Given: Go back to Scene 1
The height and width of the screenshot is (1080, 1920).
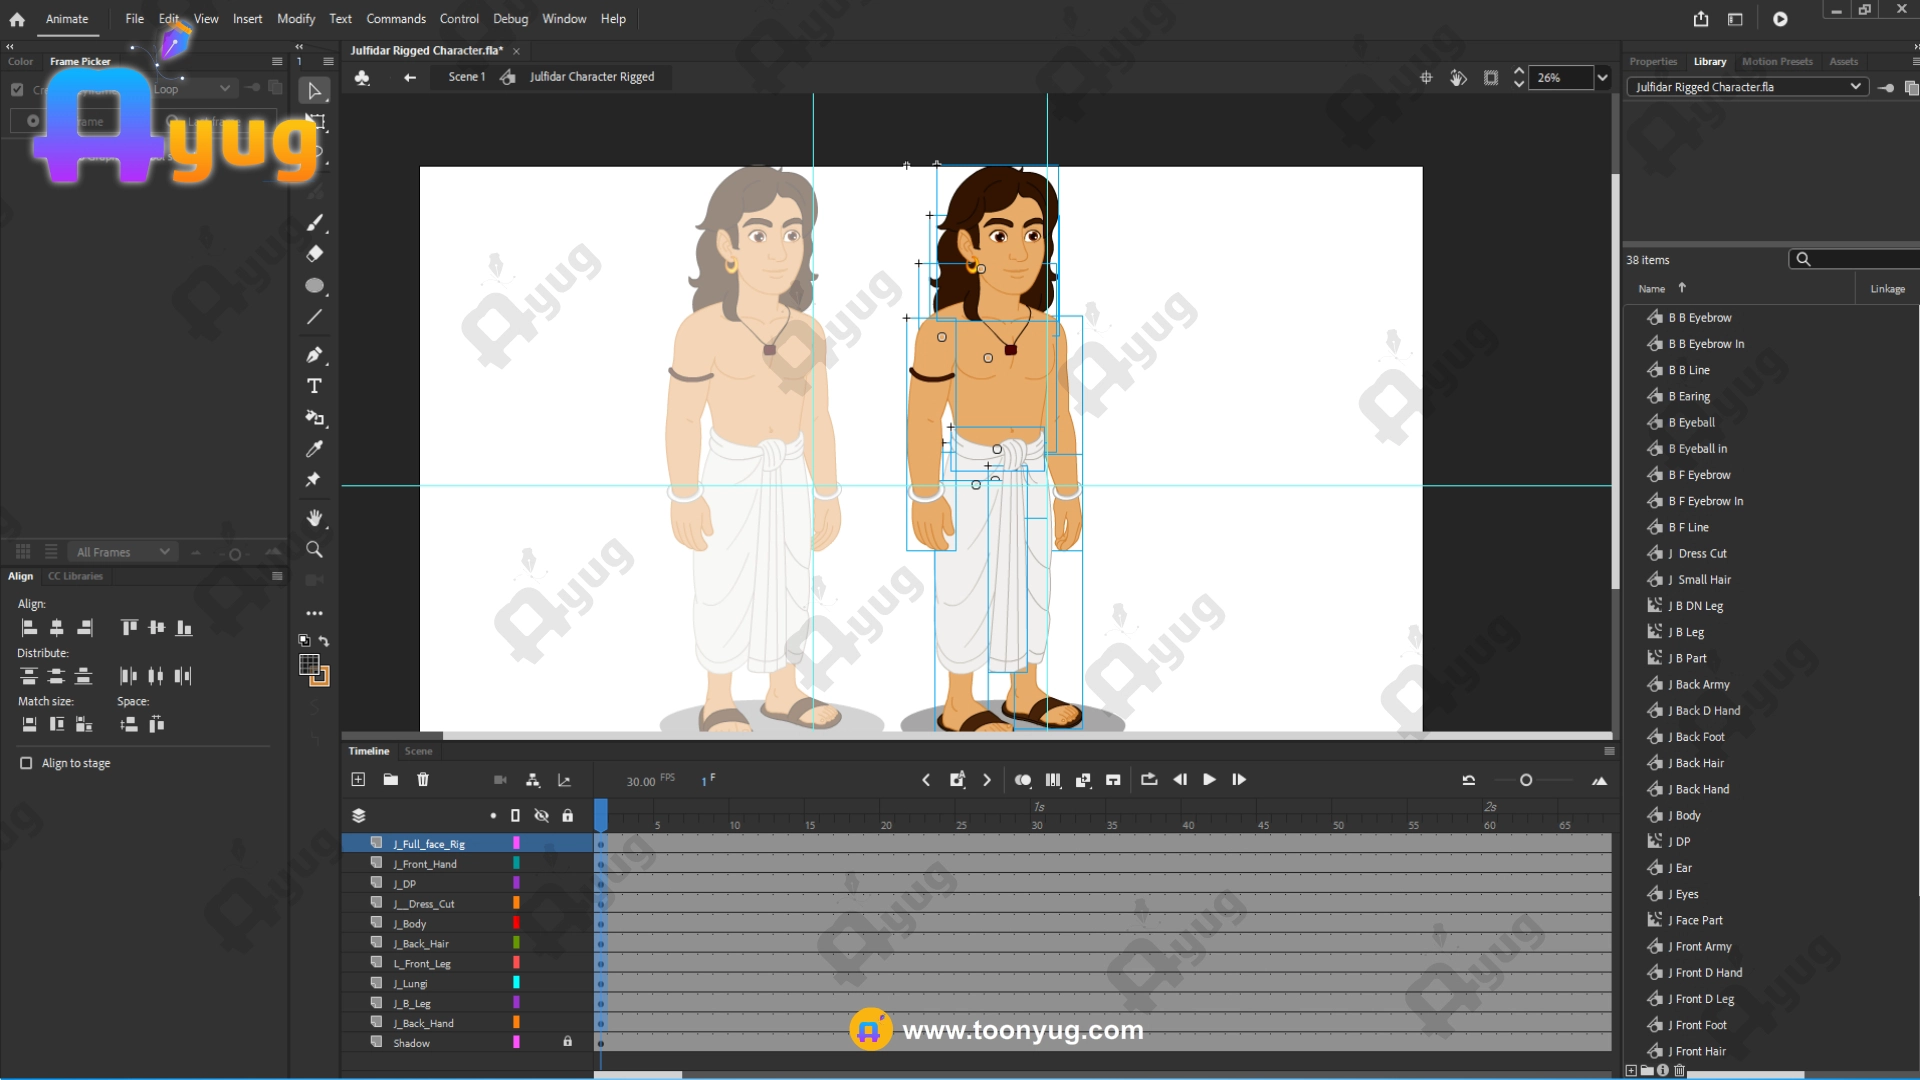Looking at the screenshot, I should tap(466, 77).
